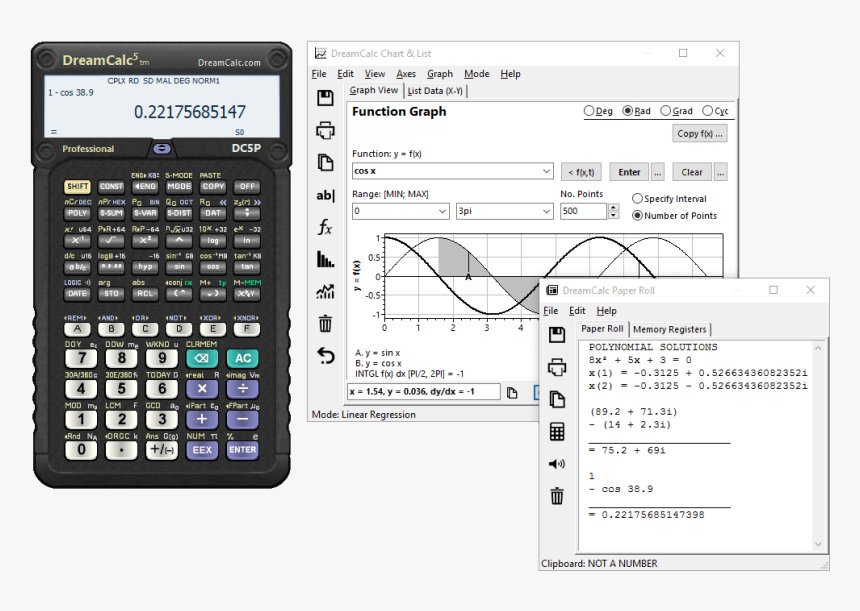Open the print icon in the Chart sidebar
The height and width of the screenshot is (611, 860).
(x=325, y=130)
